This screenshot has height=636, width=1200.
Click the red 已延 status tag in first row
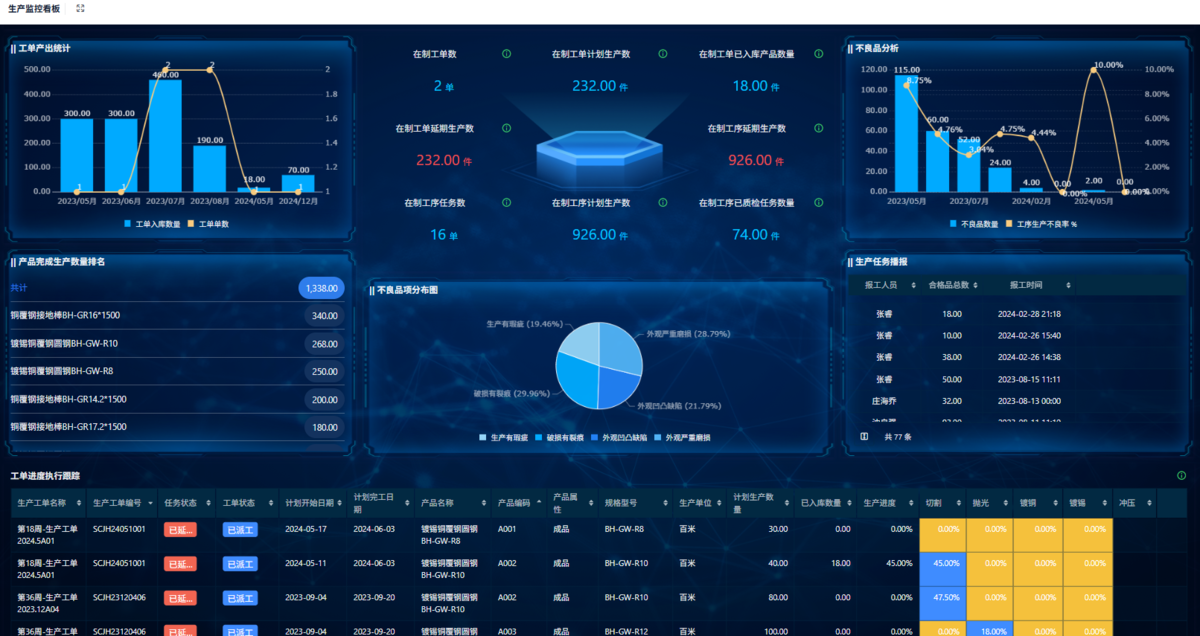pyautogui.click(x=180, y=529)
